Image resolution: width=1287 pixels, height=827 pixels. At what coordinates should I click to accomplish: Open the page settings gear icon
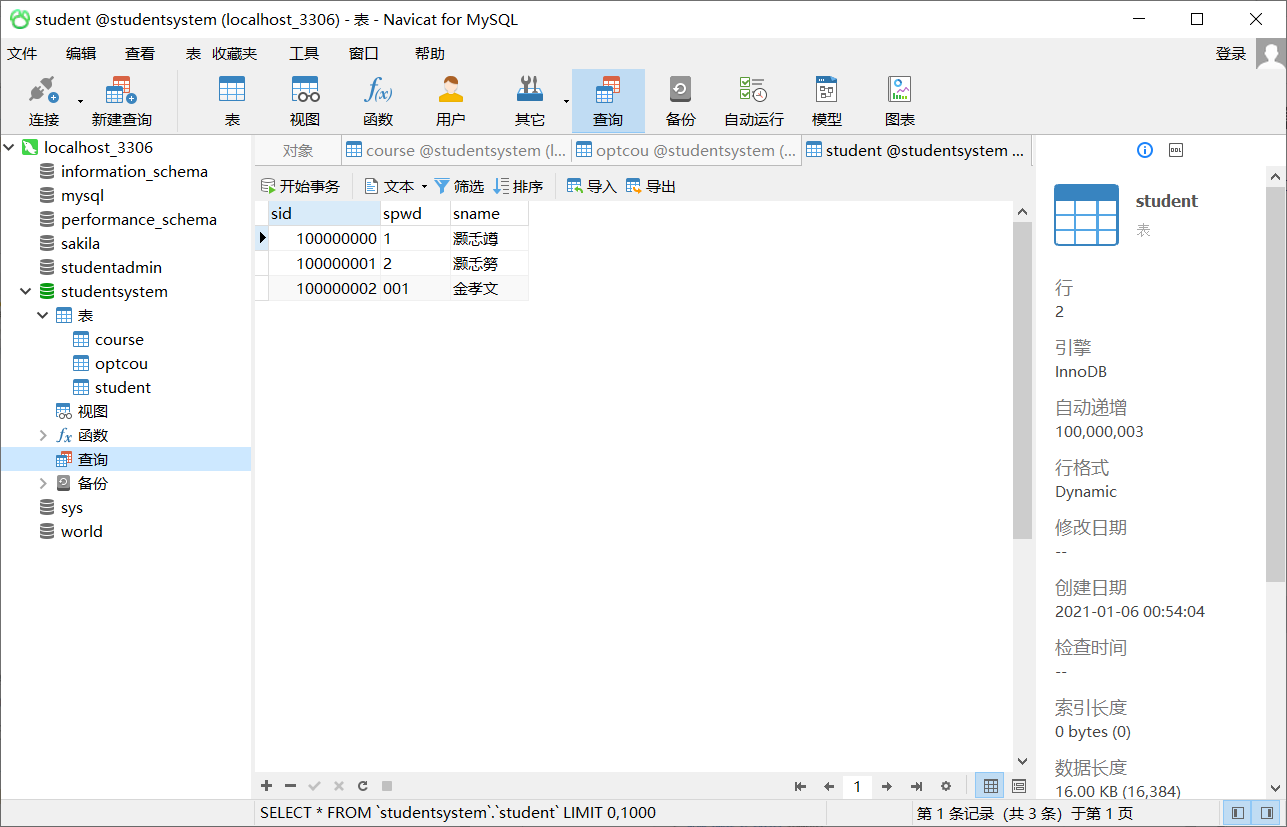[946, 787]
